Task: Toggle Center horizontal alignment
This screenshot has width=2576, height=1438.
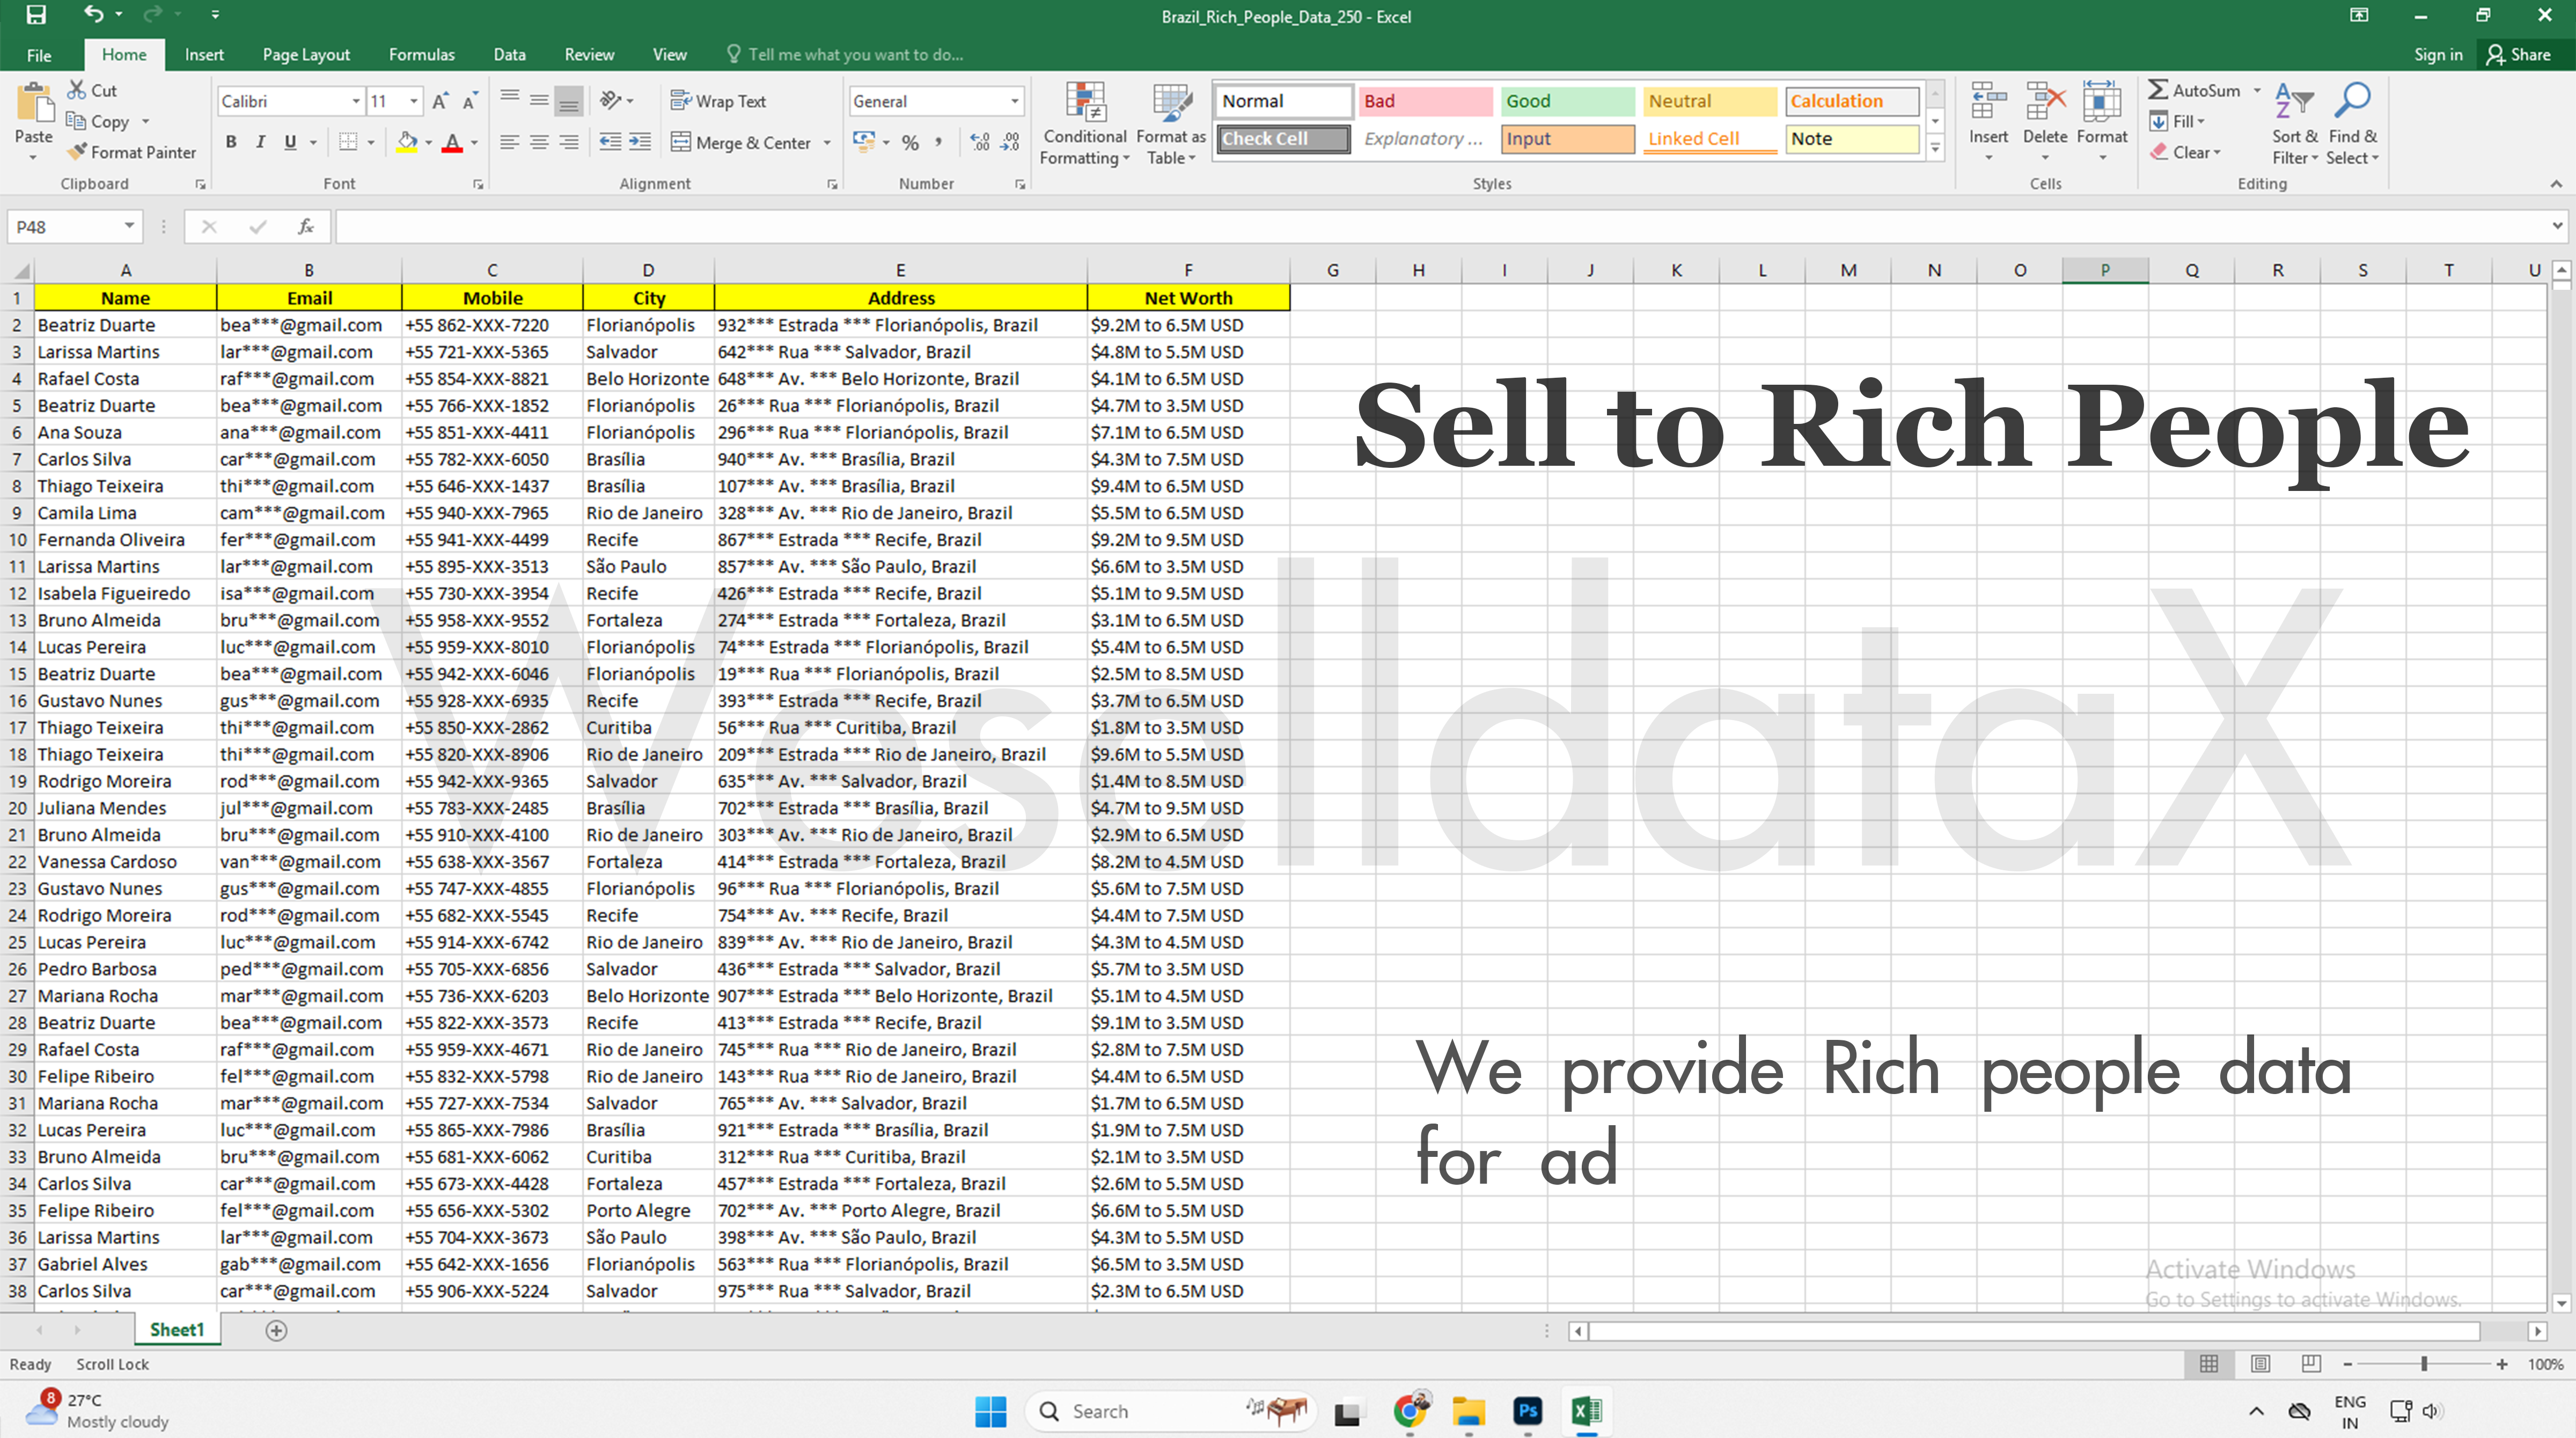Action: tap(539, 142)
